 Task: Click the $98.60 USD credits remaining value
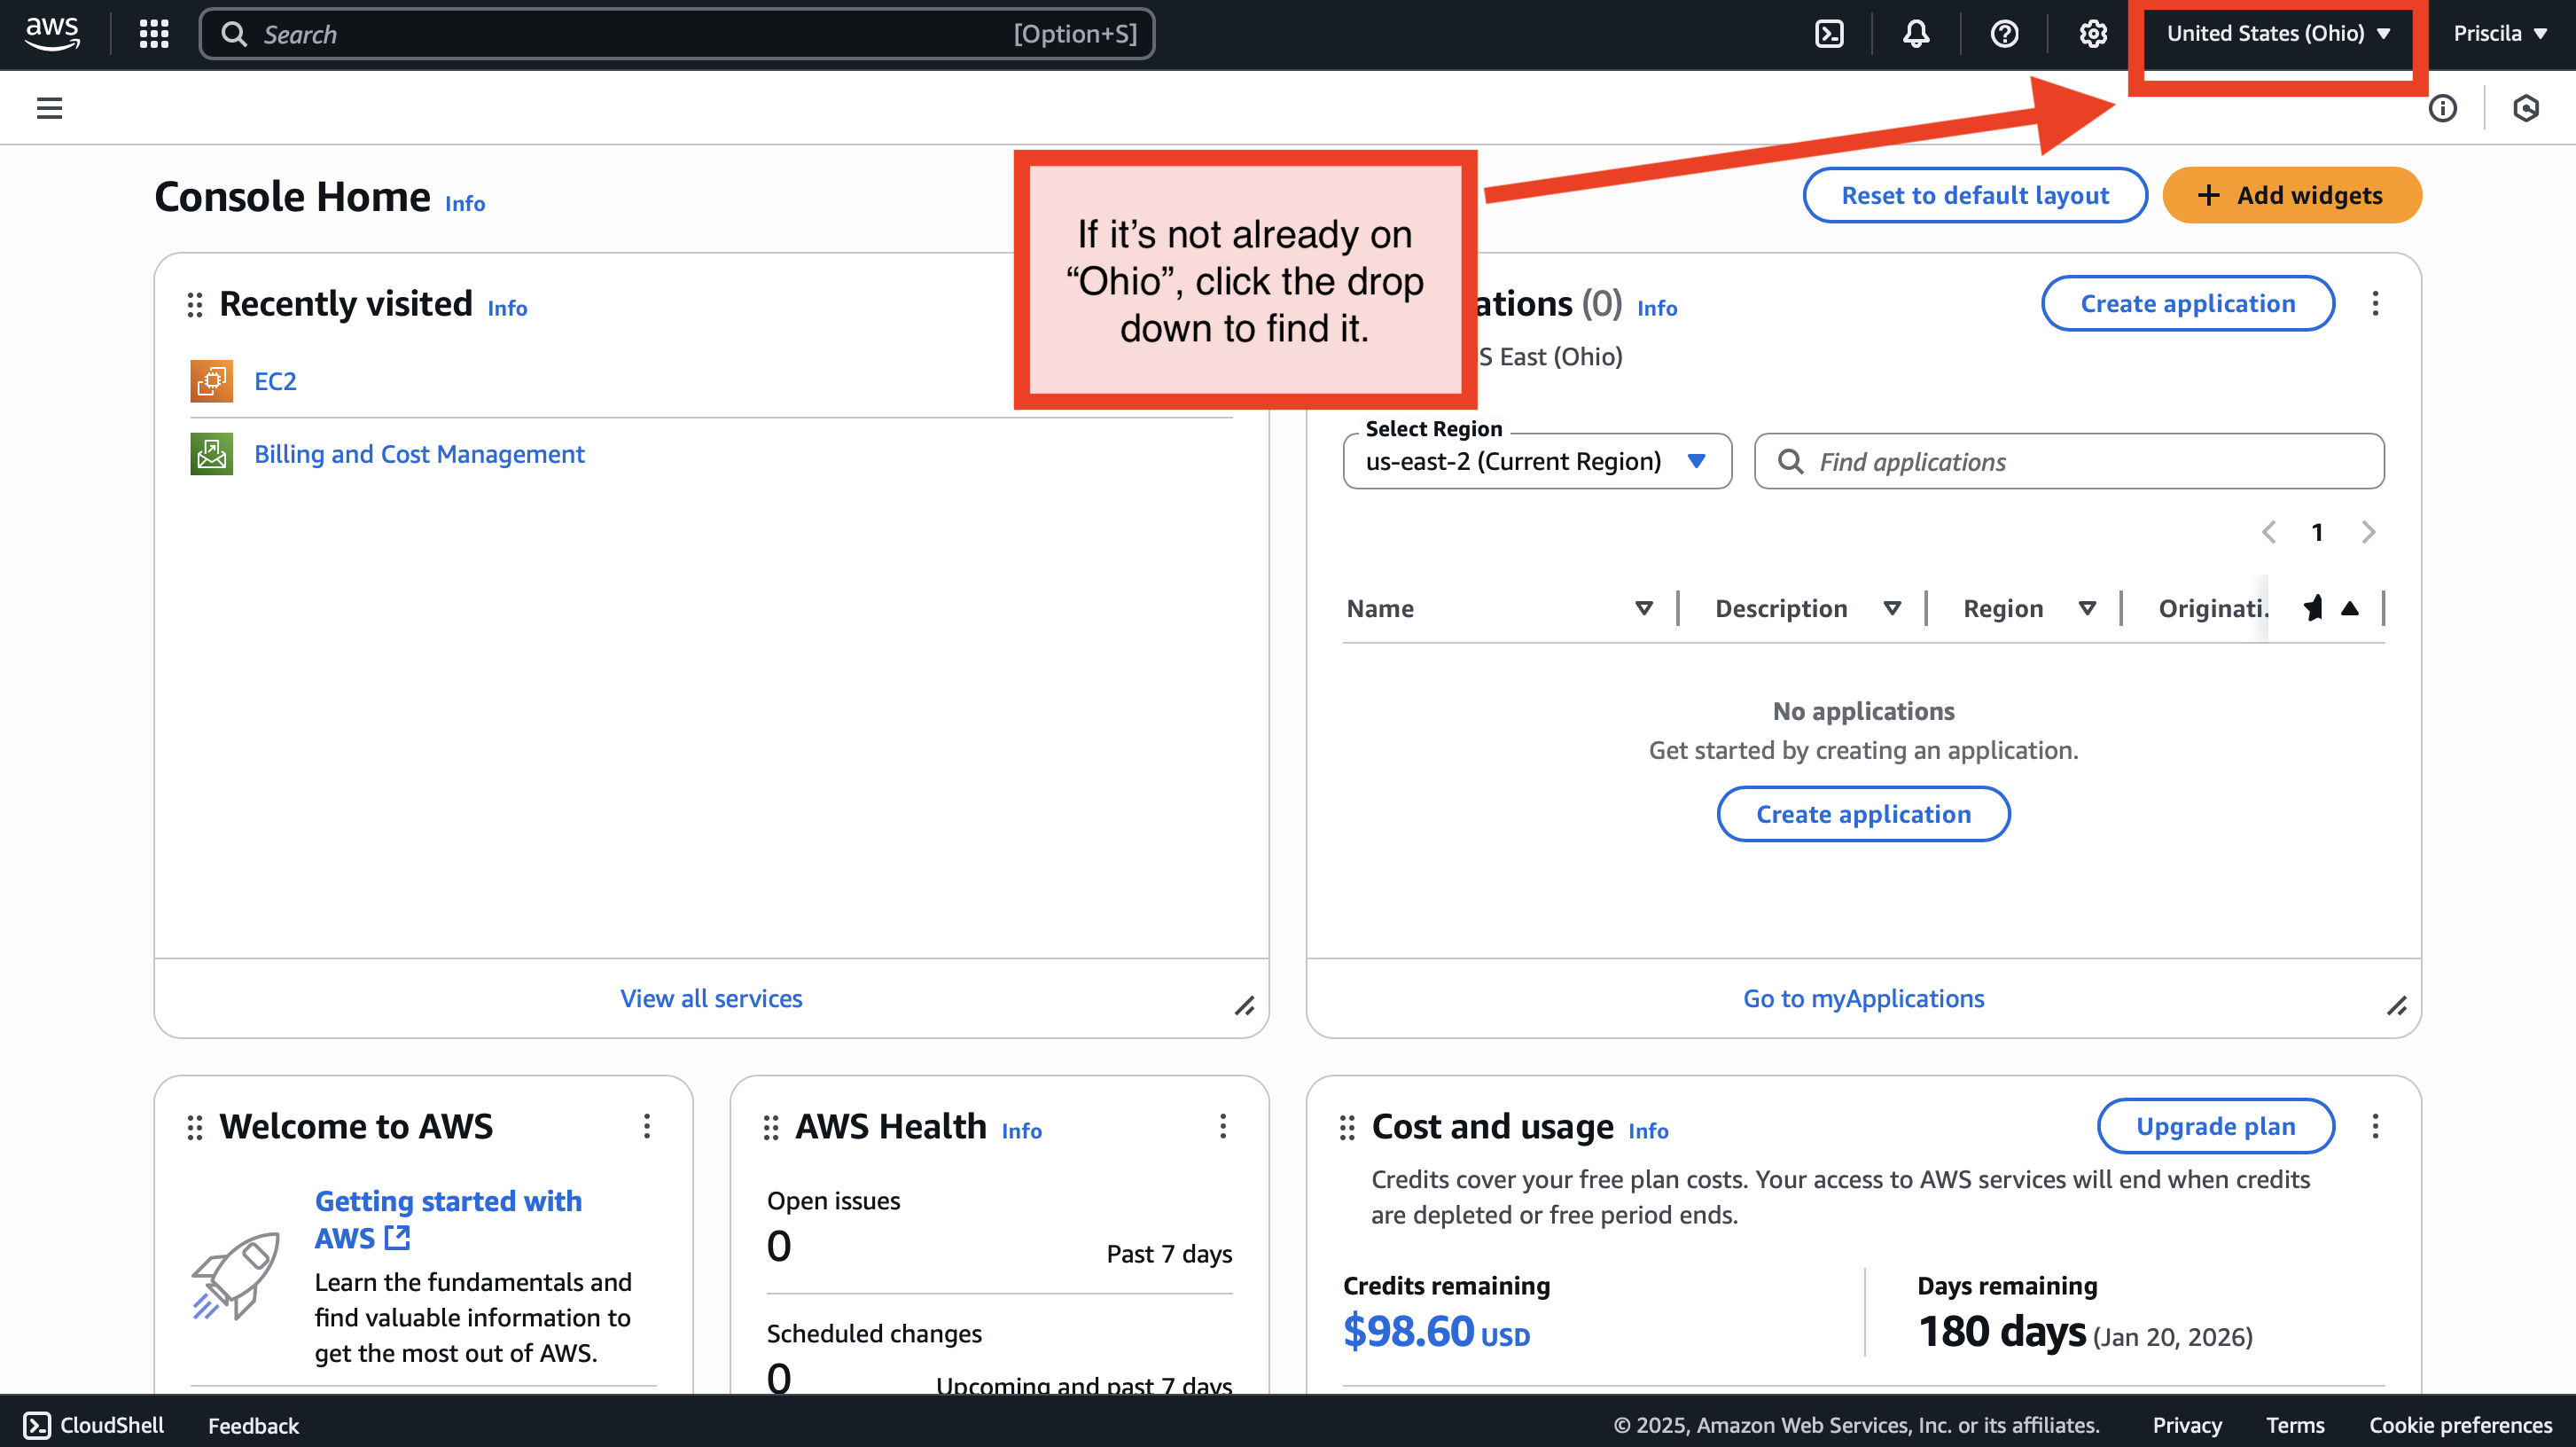coord(1436,1332)
